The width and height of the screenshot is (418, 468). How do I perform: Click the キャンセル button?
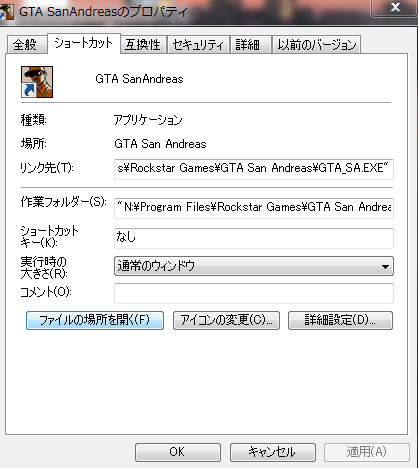273,452
